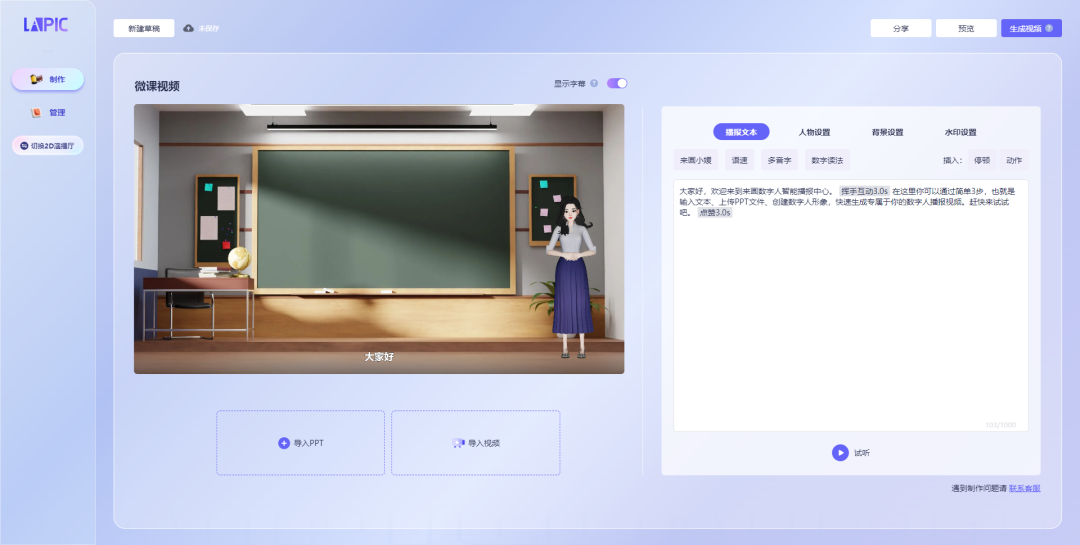Click the cloud save status icon
This screenshot has width=1080, height=545.
pyautogui.click(x=188, y=28)
